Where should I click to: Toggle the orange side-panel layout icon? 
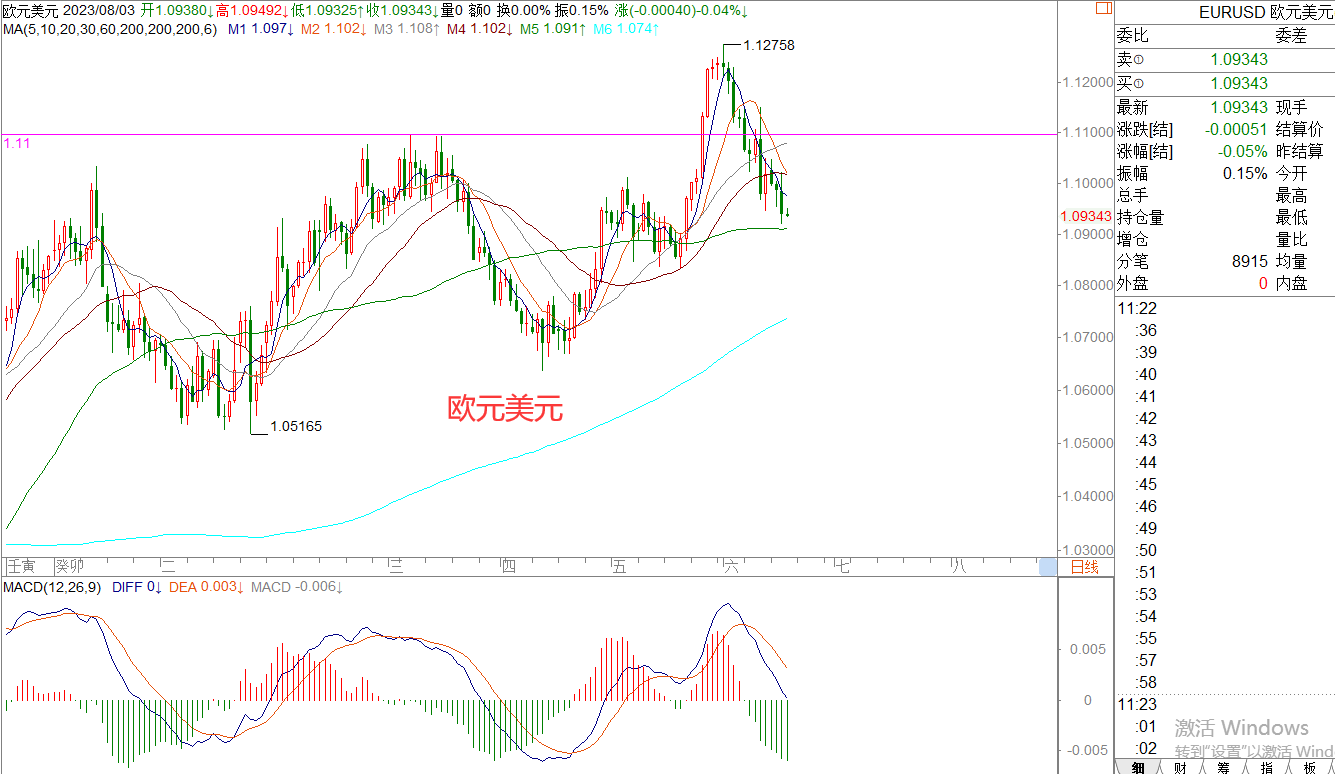click(1102, 8)
